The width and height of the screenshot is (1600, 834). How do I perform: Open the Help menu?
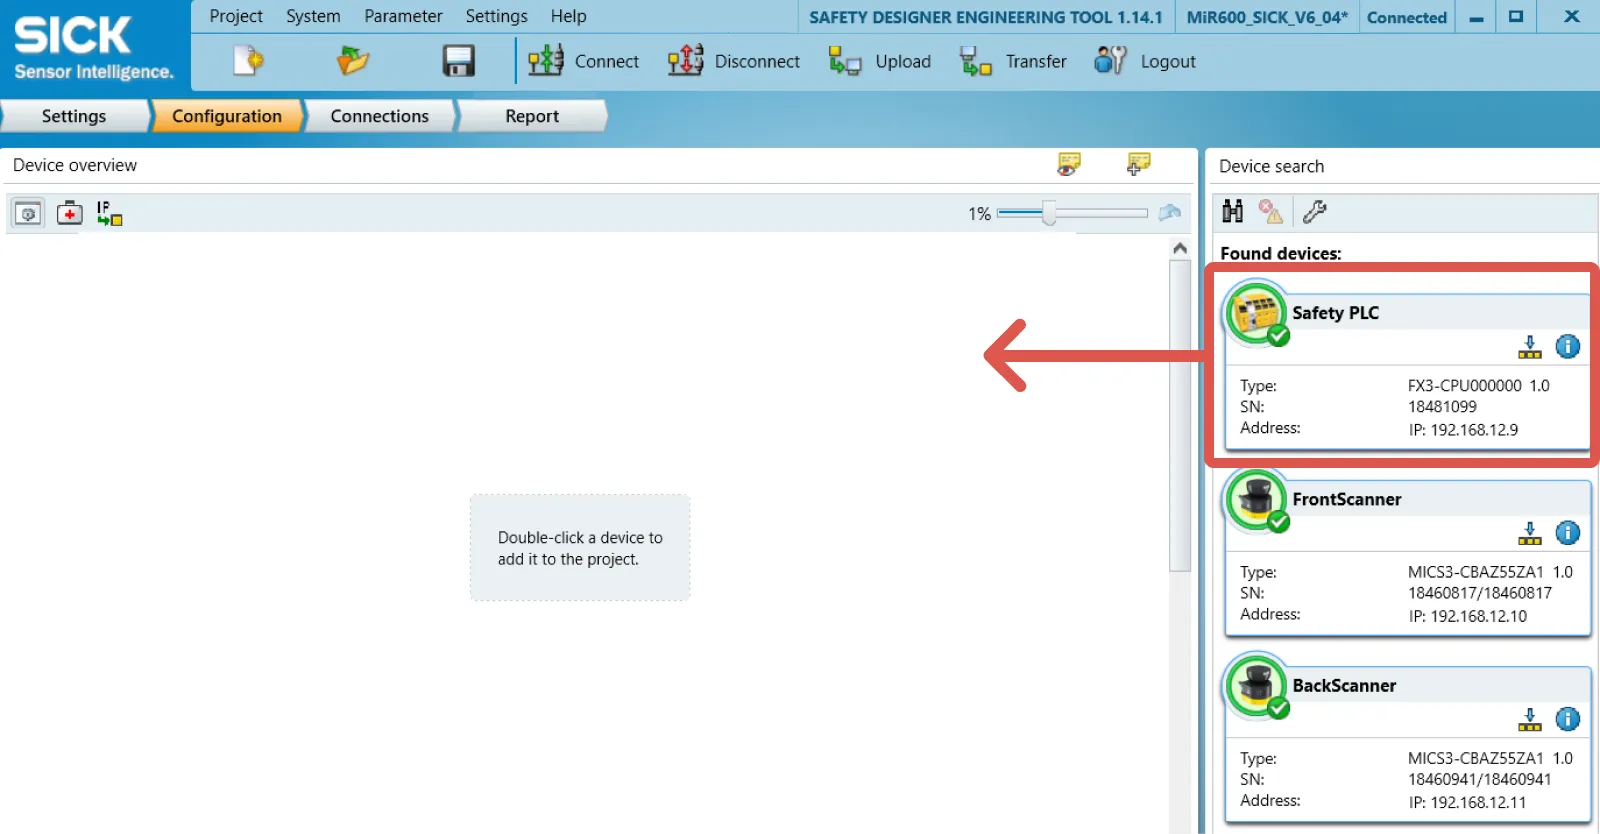(x=568, y=16)
